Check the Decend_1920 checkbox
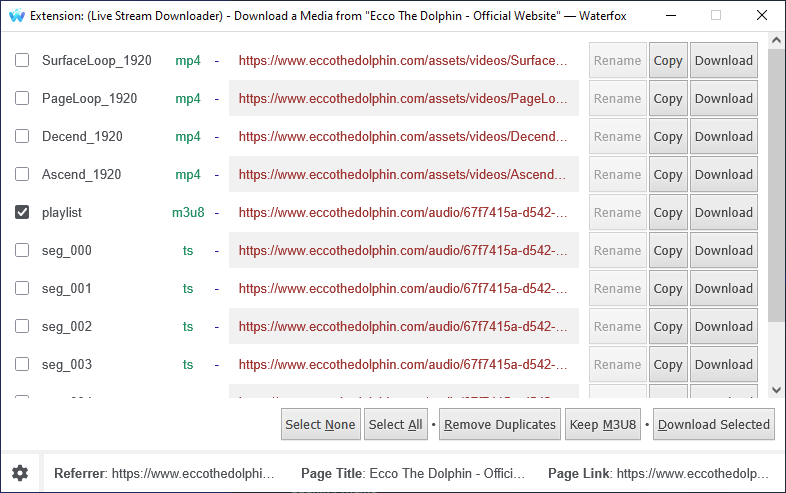786x493 pixels. (22, 136)
